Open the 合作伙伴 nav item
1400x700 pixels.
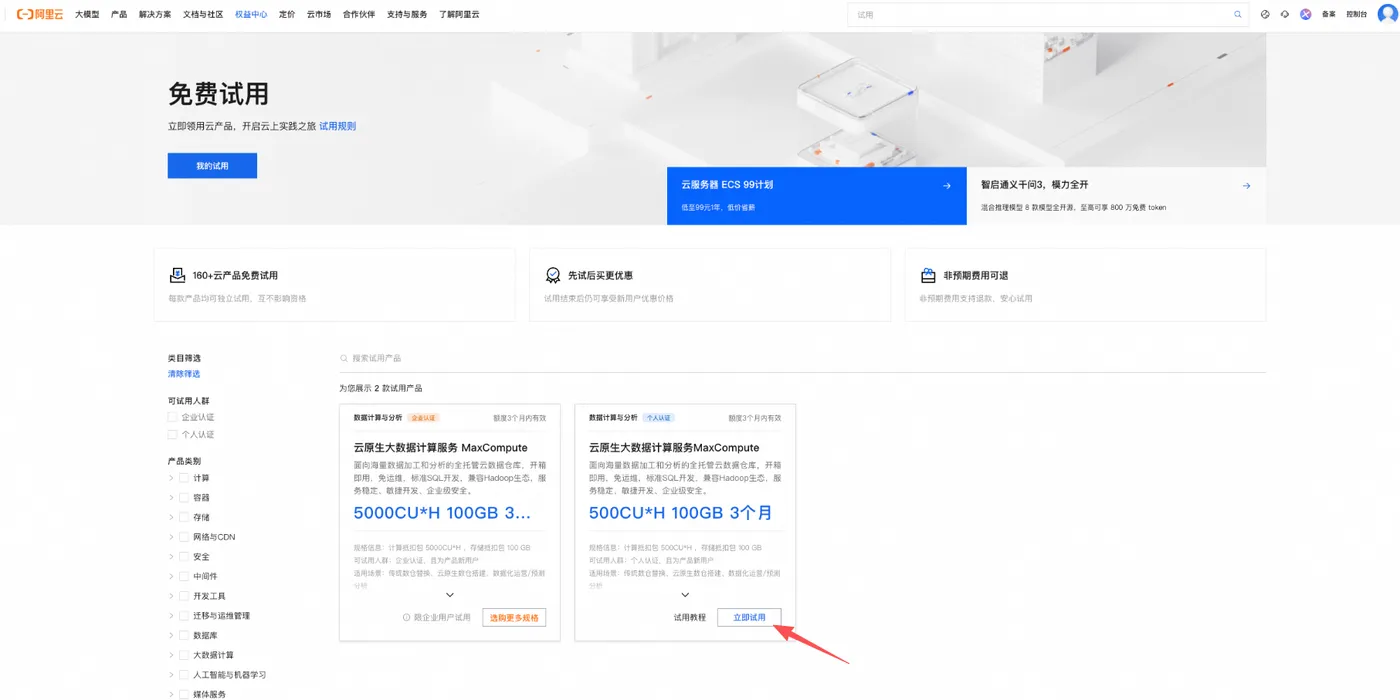tap(359, 15)
